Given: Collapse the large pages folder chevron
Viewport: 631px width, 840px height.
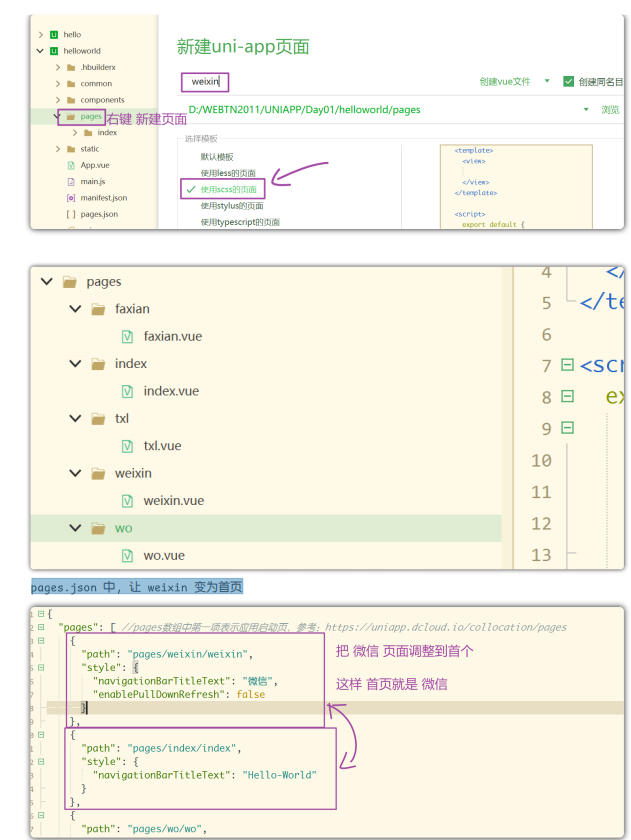Looking at the screenshot, I should tap(47, 281).
